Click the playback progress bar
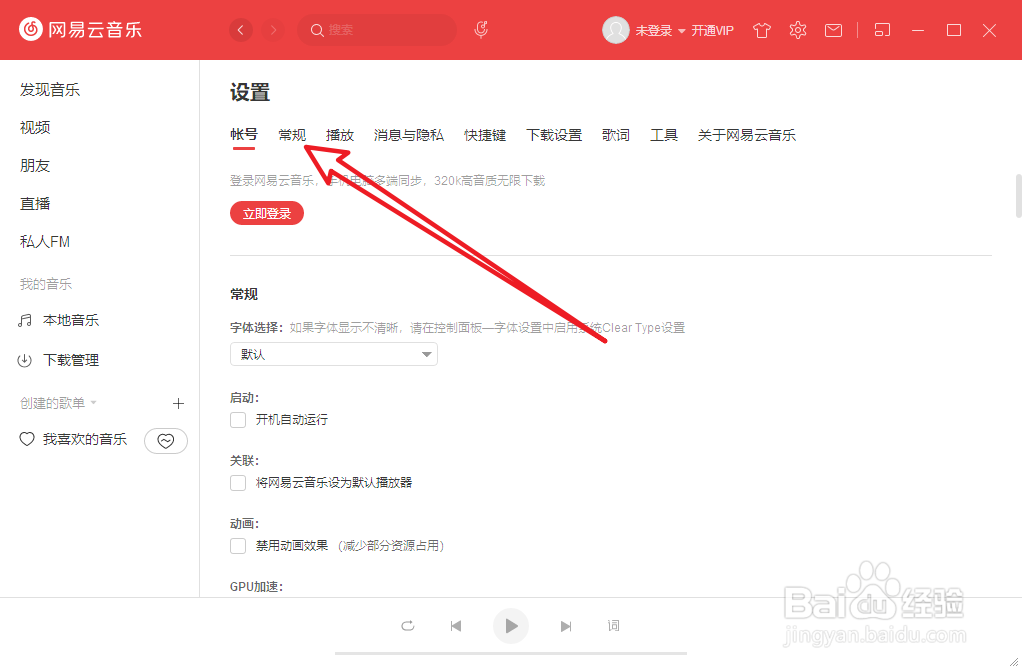Screen dimensions: 1022x670 coord(511,653)
